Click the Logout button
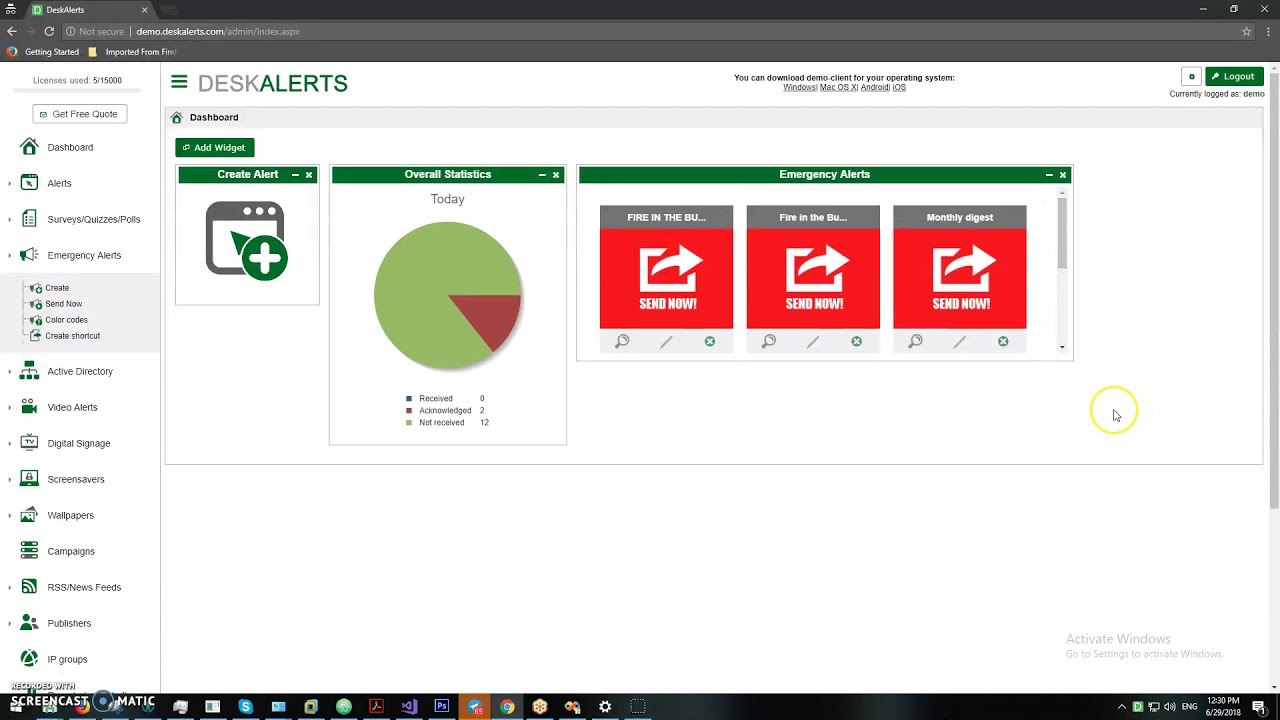 point(1234,76)
